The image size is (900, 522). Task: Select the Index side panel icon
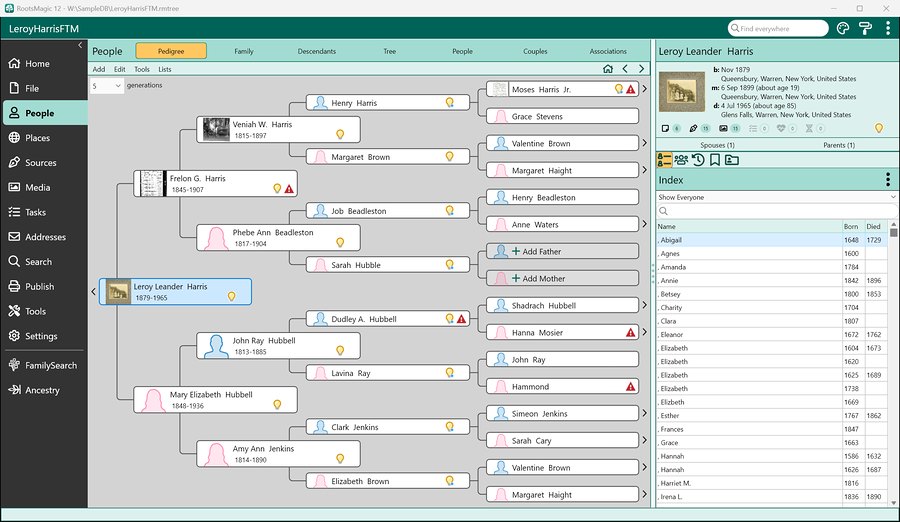coord(664,160)
